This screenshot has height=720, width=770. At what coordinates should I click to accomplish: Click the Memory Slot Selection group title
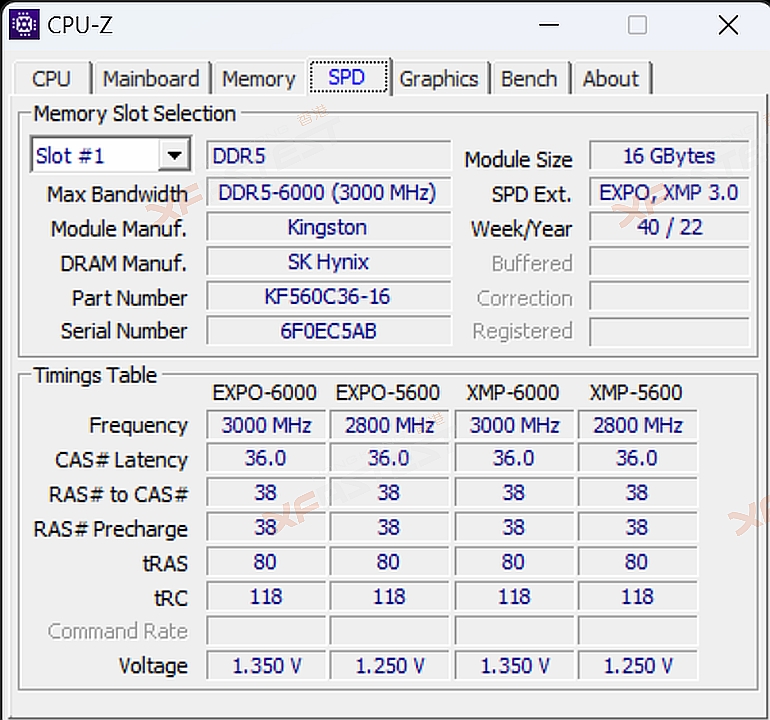(135, 114)
